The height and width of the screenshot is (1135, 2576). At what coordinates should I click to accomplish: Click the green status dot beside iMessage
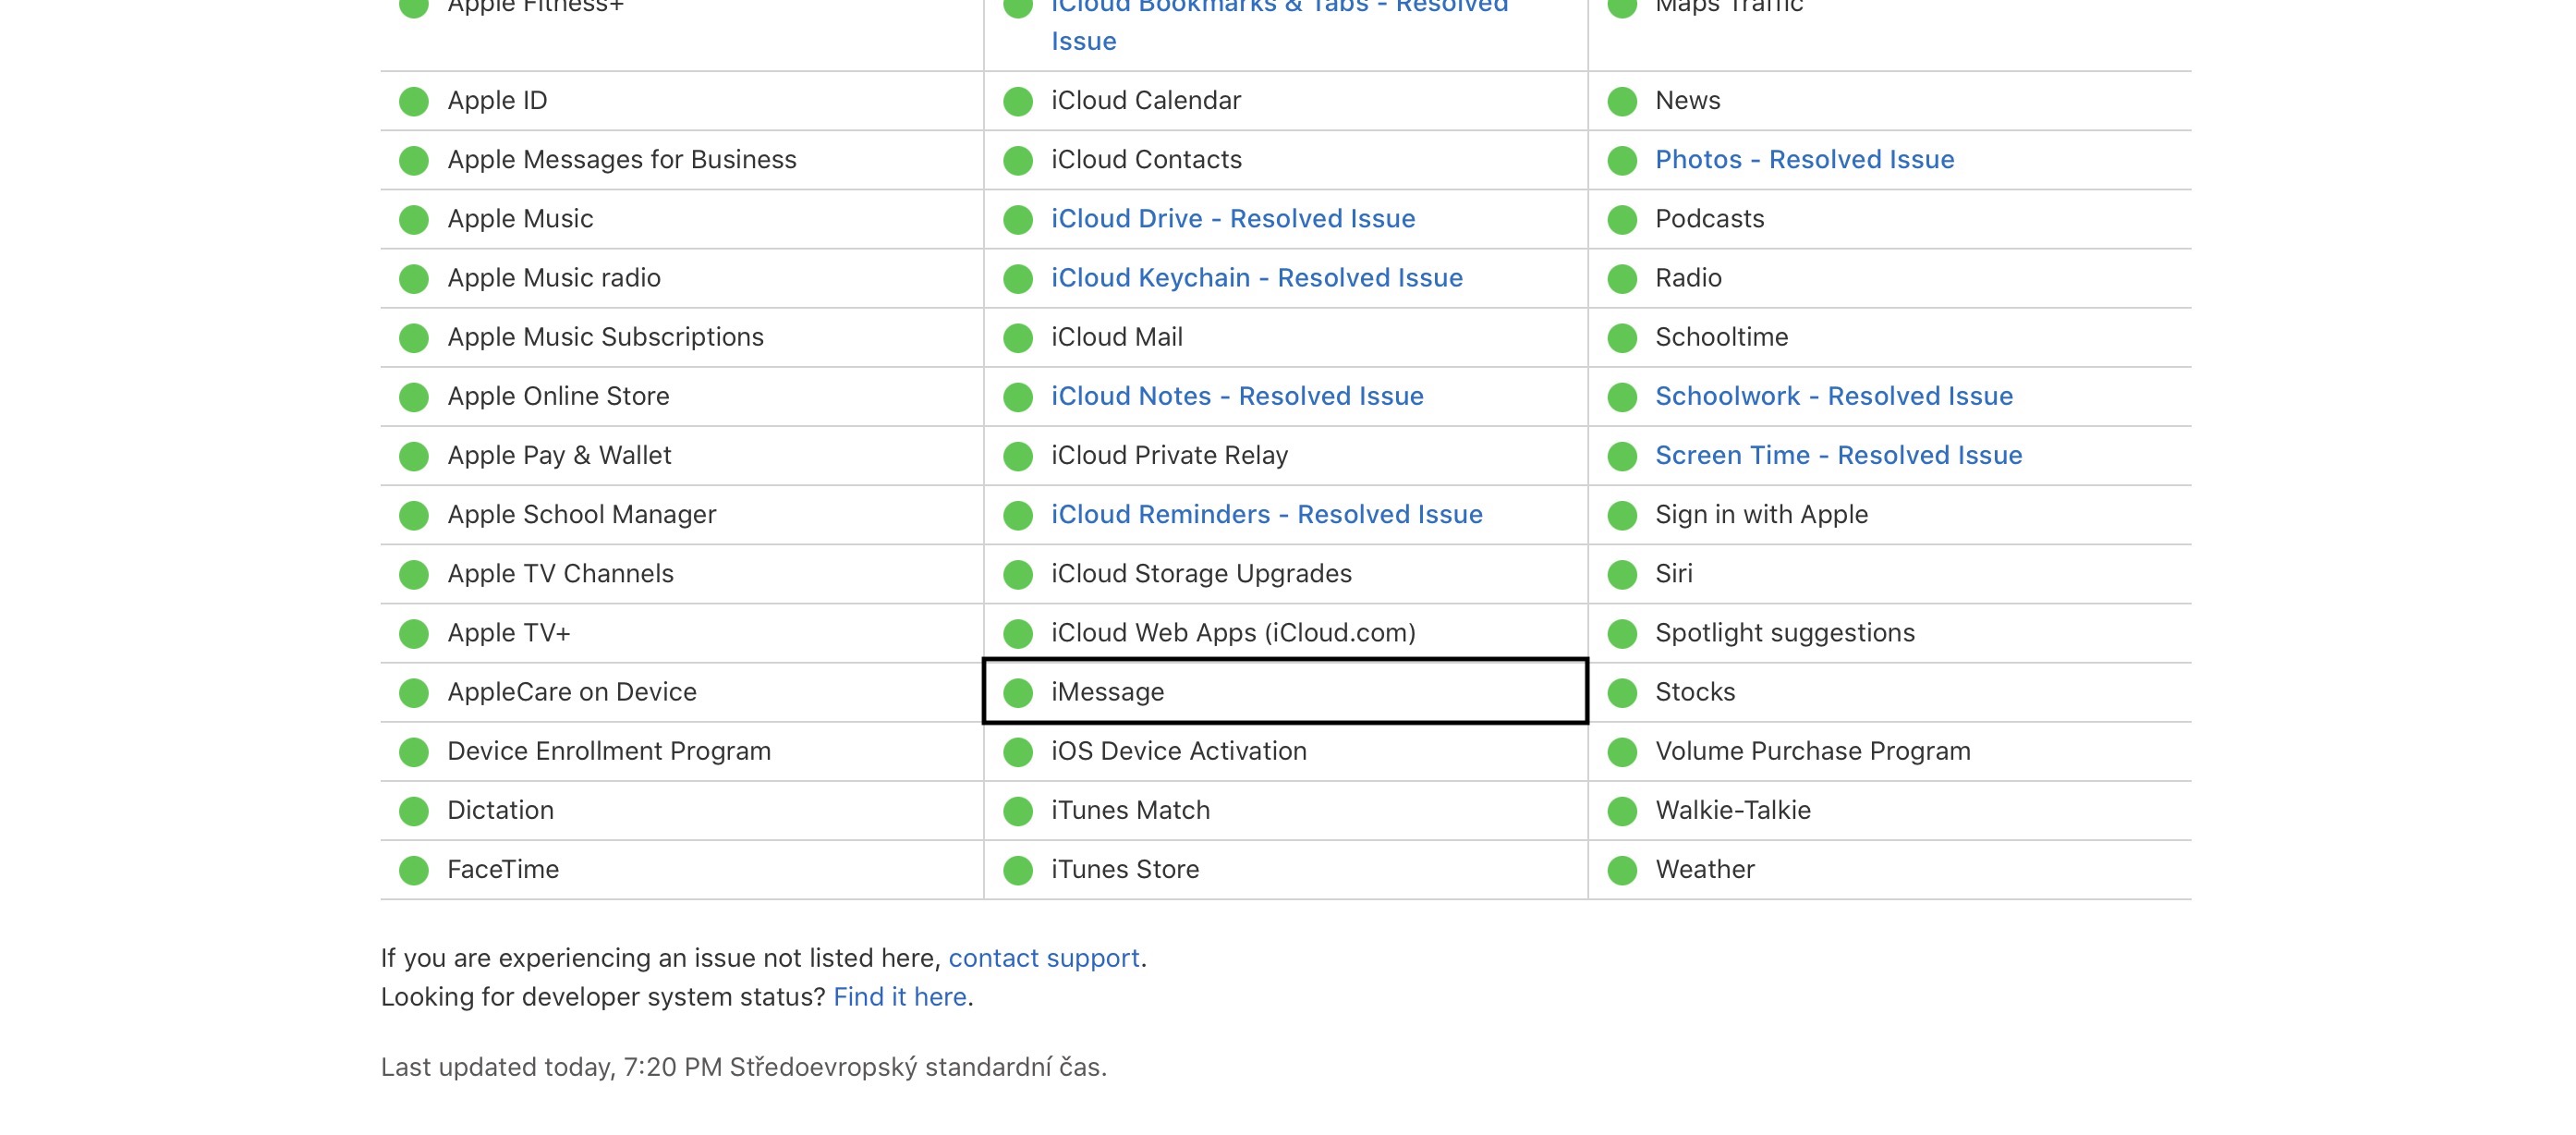click(1018, 692)
